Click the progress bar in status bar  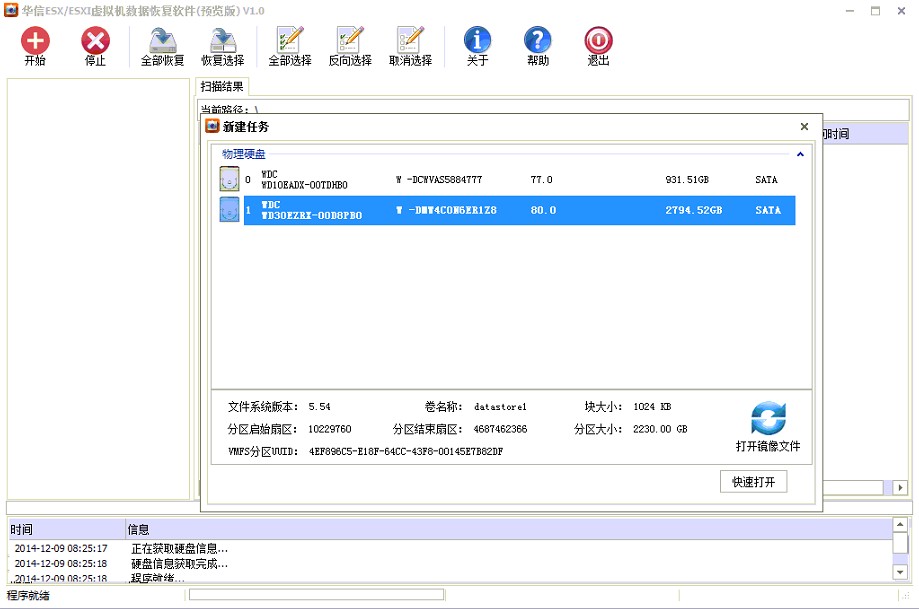click(316, 595)
